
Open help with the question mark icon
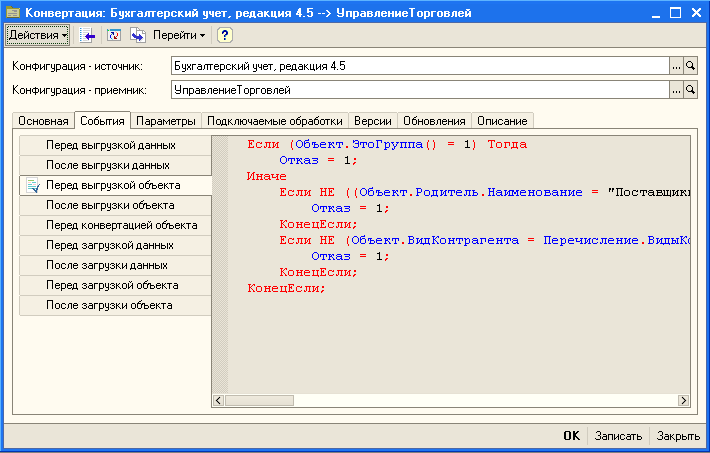225,35
